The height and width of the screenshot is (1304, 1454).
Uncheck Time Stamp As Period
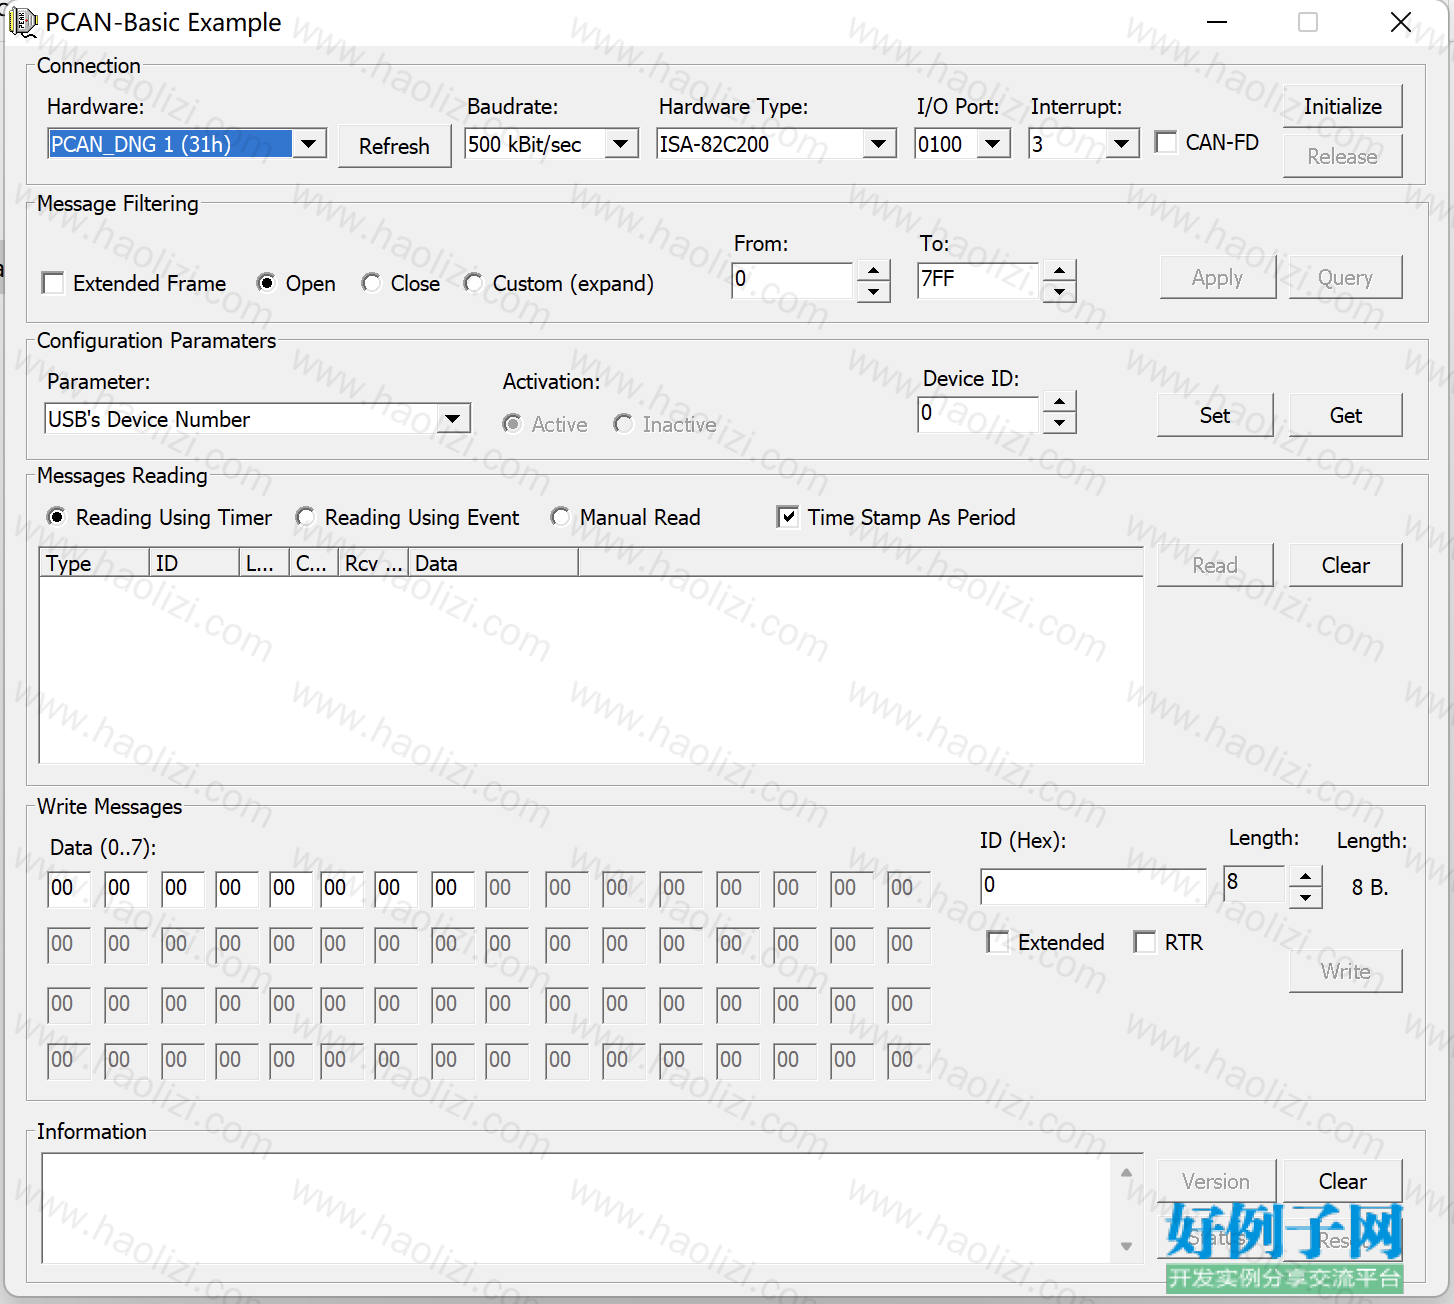(788, 517)
